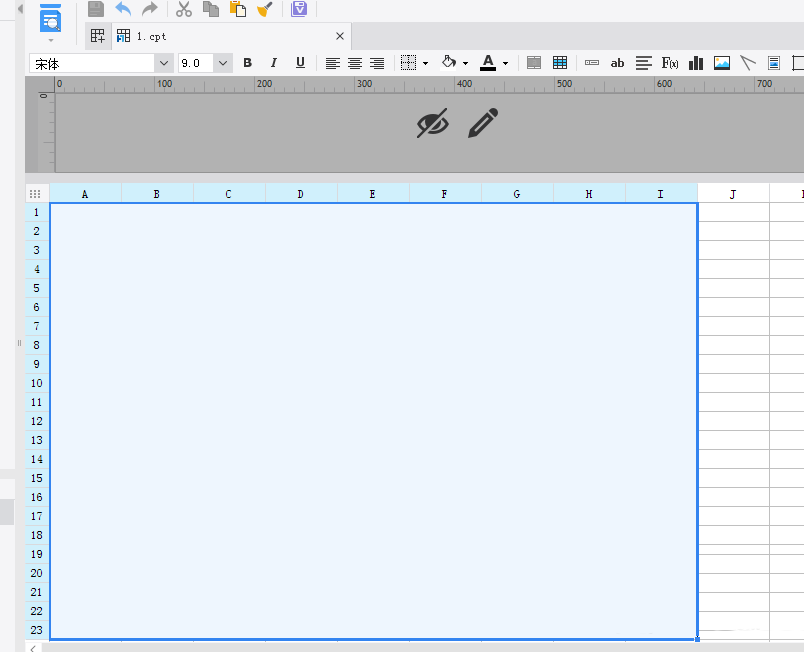
Task: Toggle Bold formatting
Action: tap(248, 63)
